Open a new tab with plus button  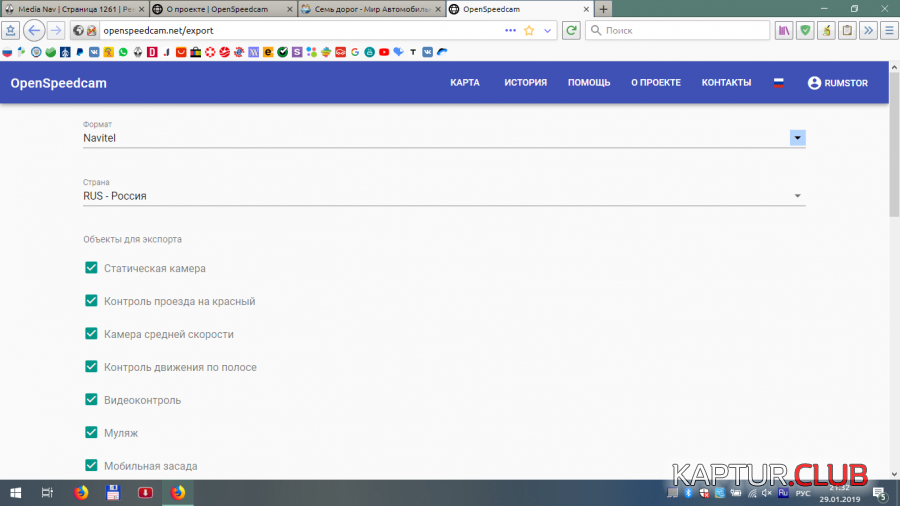click(x=603, y=9)
